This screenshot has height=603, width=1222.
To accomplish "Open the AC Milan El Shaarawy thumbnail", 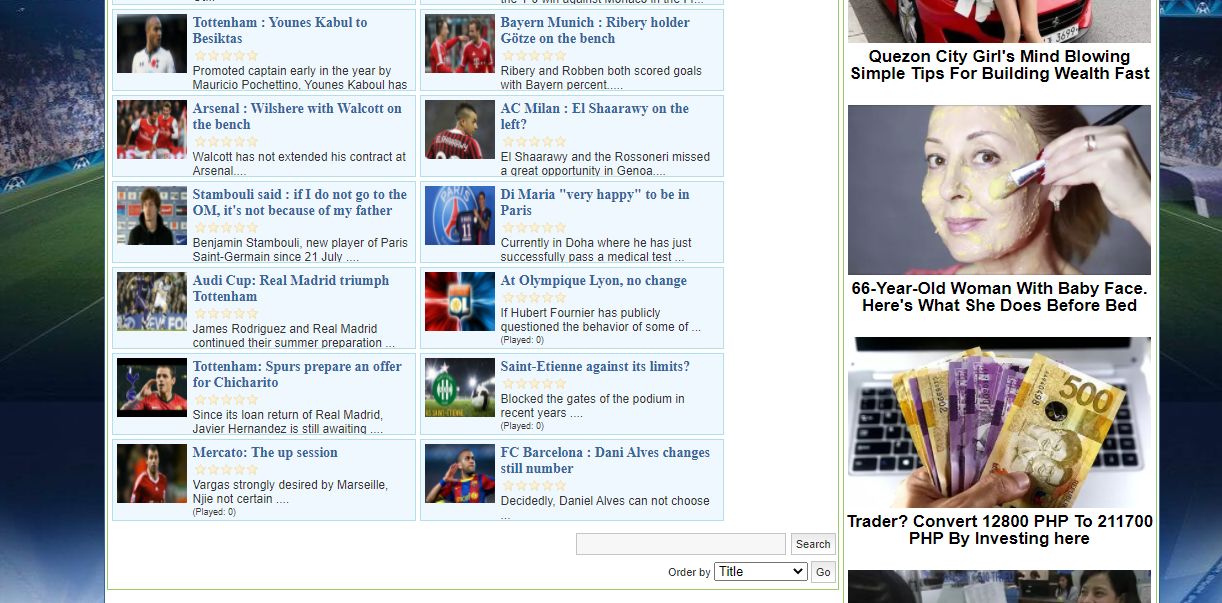I will click(459, 130).
